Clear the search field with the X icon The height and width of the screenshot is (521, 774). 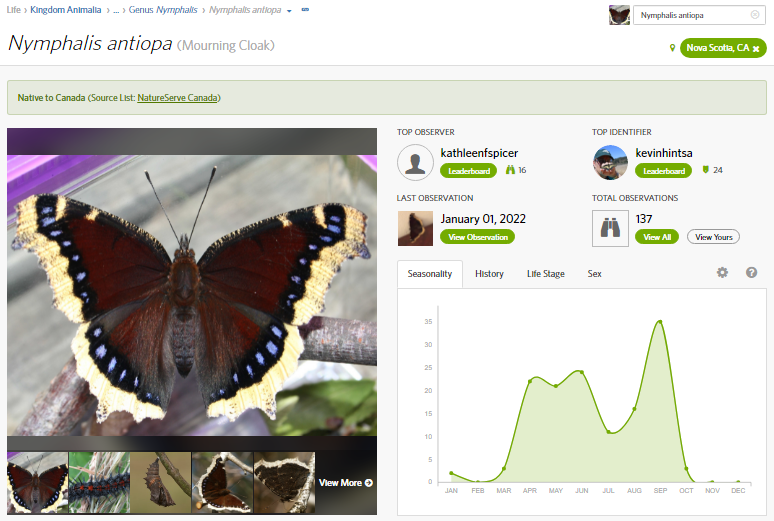(x=755, y=15)
